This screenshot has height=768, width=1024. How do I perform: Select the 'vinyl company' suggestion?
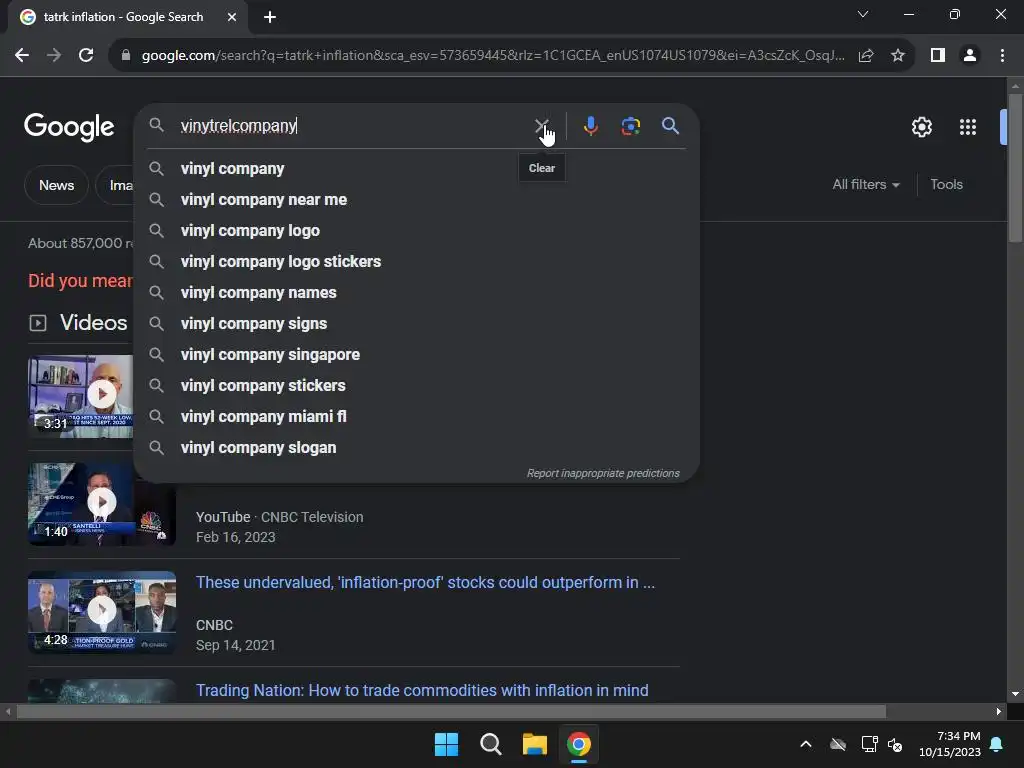(416, 168)
